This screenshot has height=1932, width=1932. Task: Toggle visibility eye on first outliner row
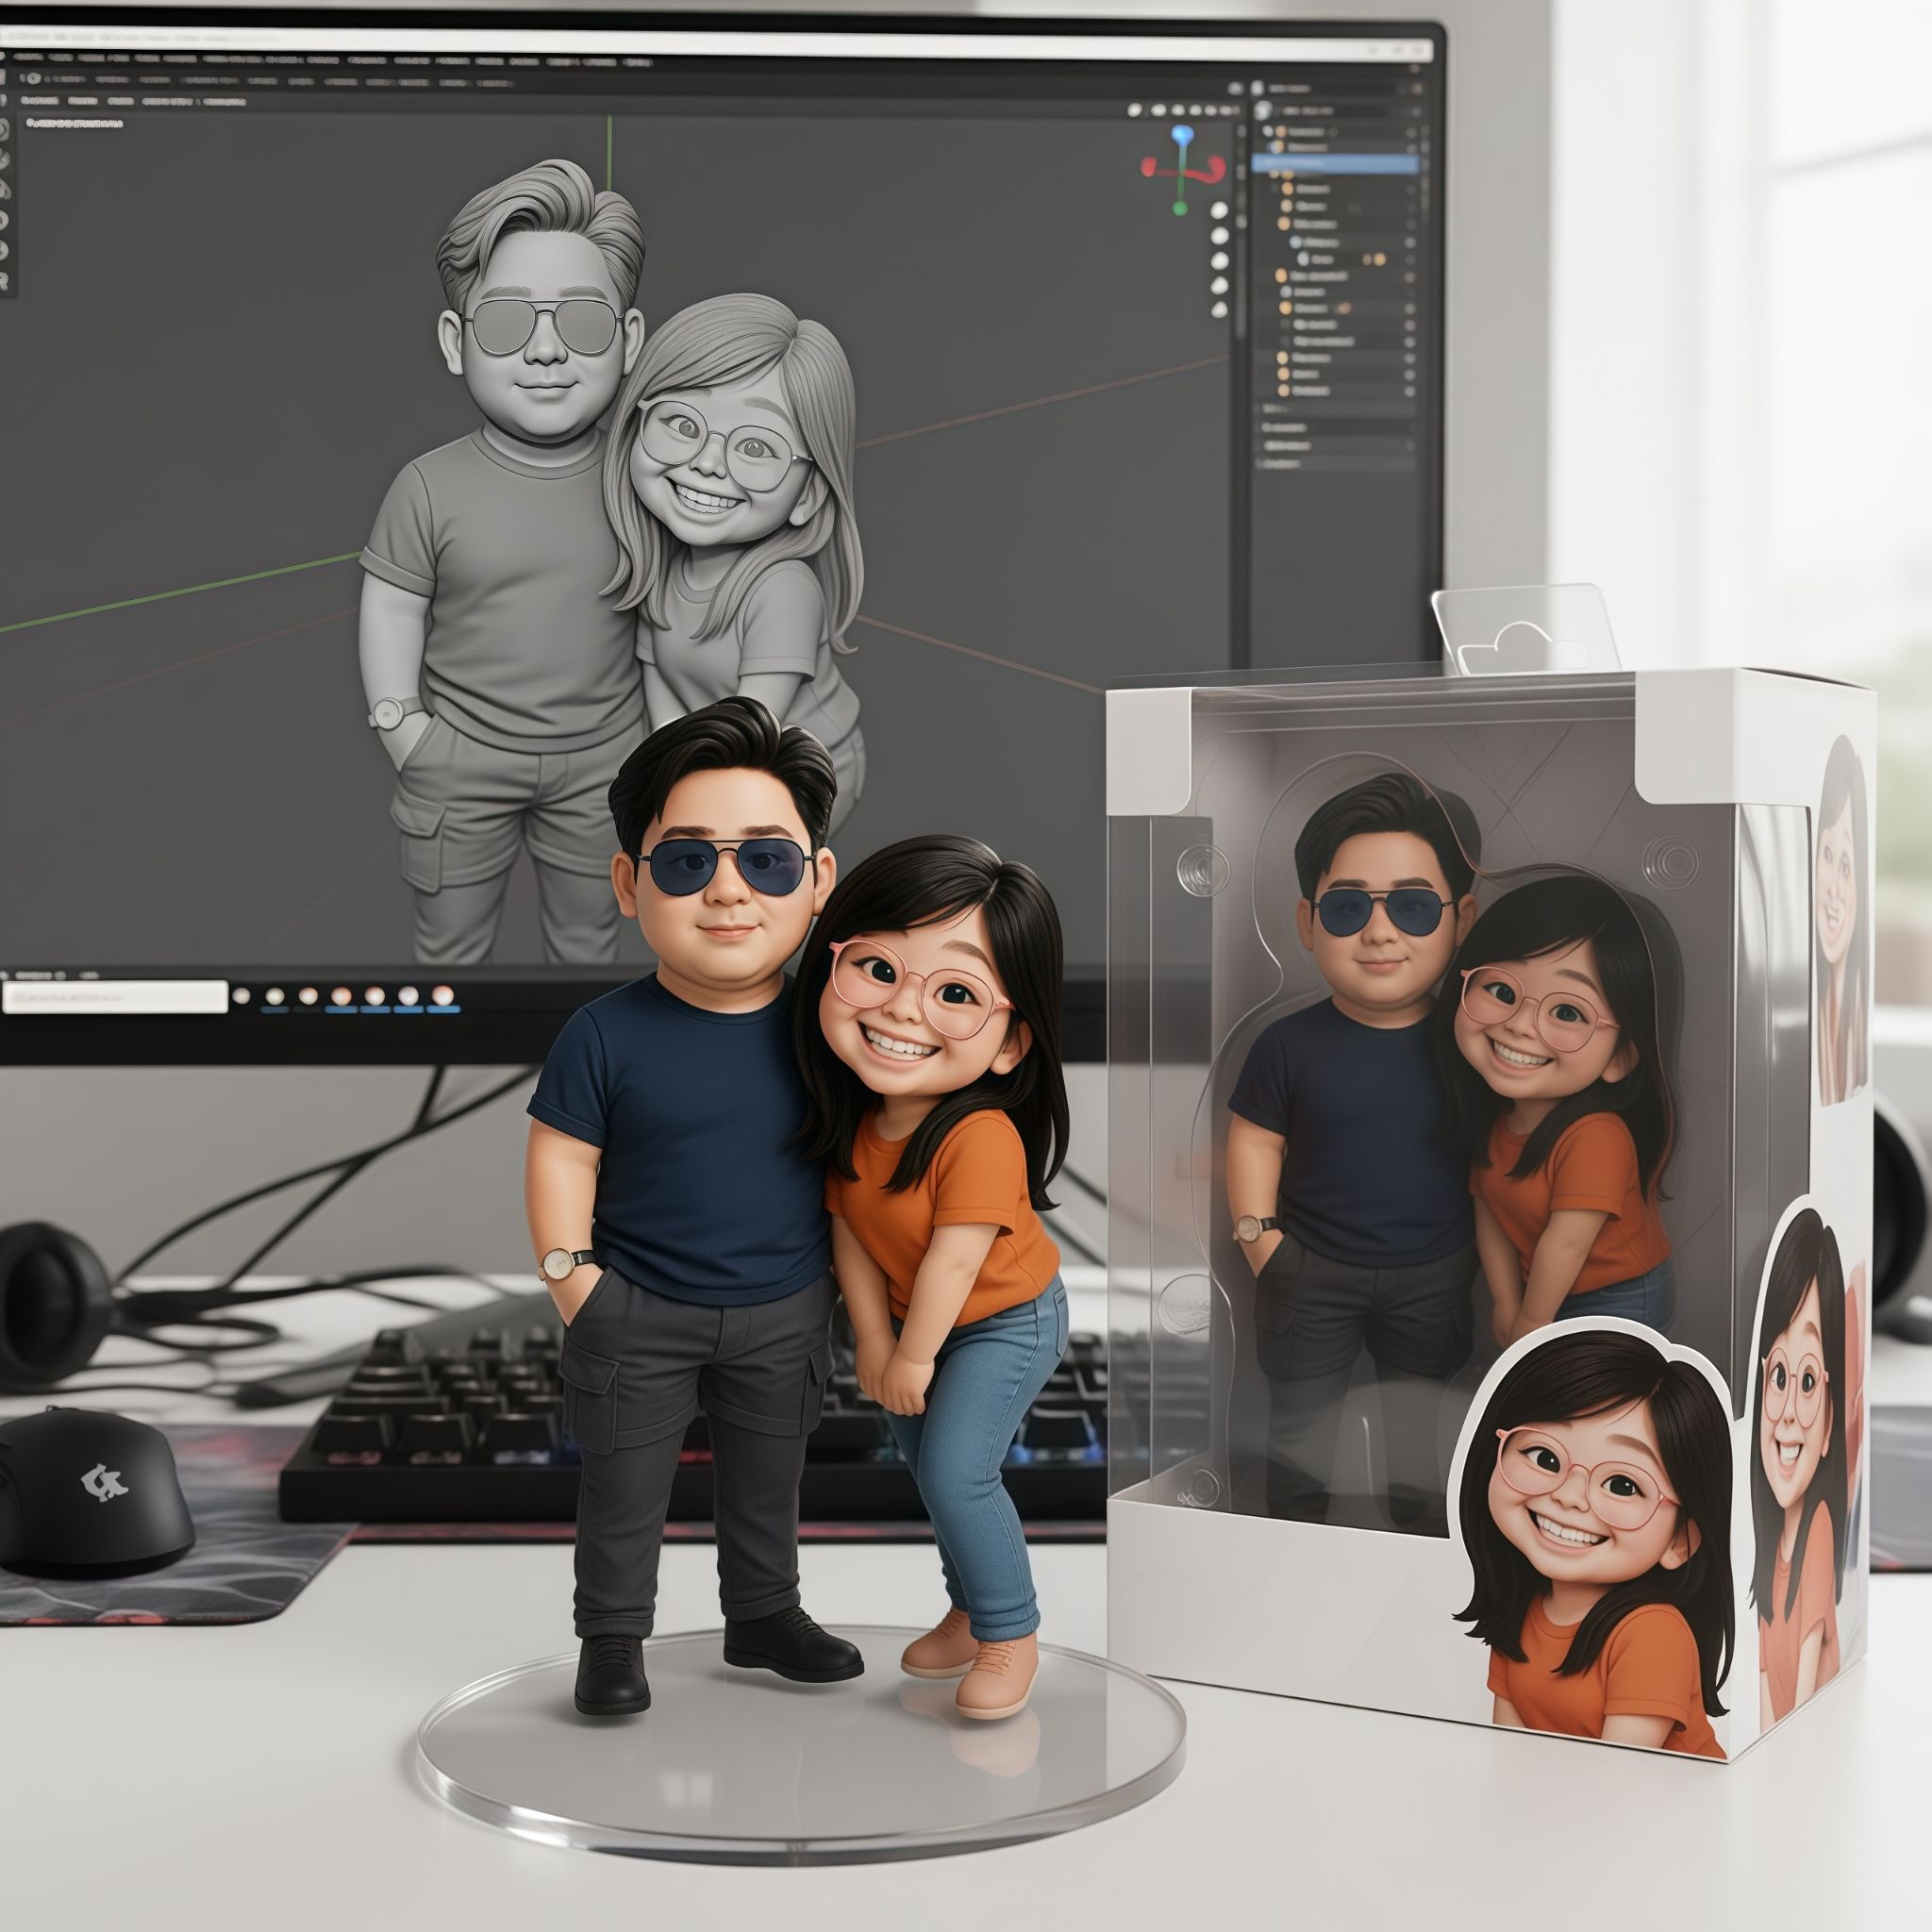pos(1411,132)
